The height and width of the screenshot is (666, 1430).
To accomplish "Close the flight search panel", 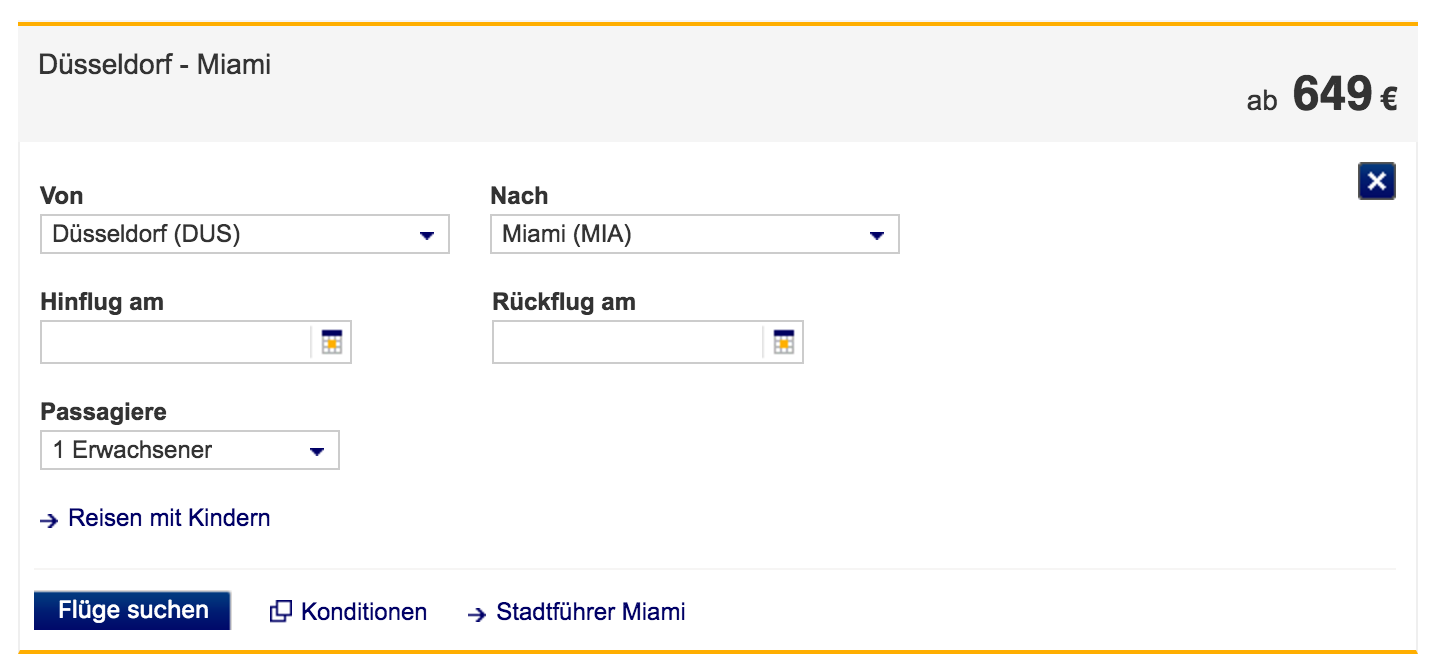I will click(1376, 181).
